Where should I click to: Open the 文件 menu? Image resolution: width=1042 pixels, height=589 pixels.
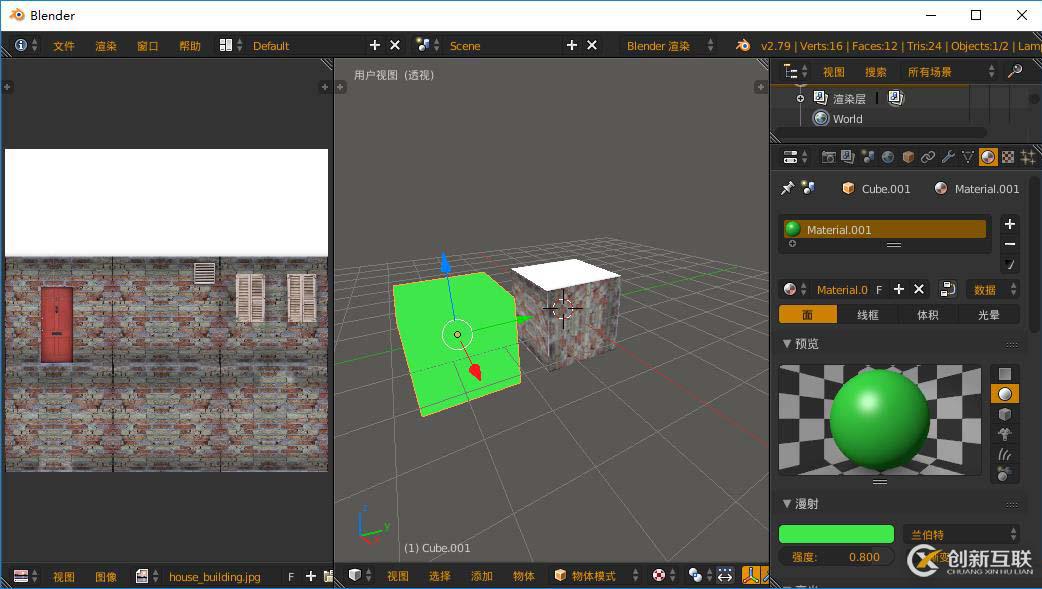(64, 46)
